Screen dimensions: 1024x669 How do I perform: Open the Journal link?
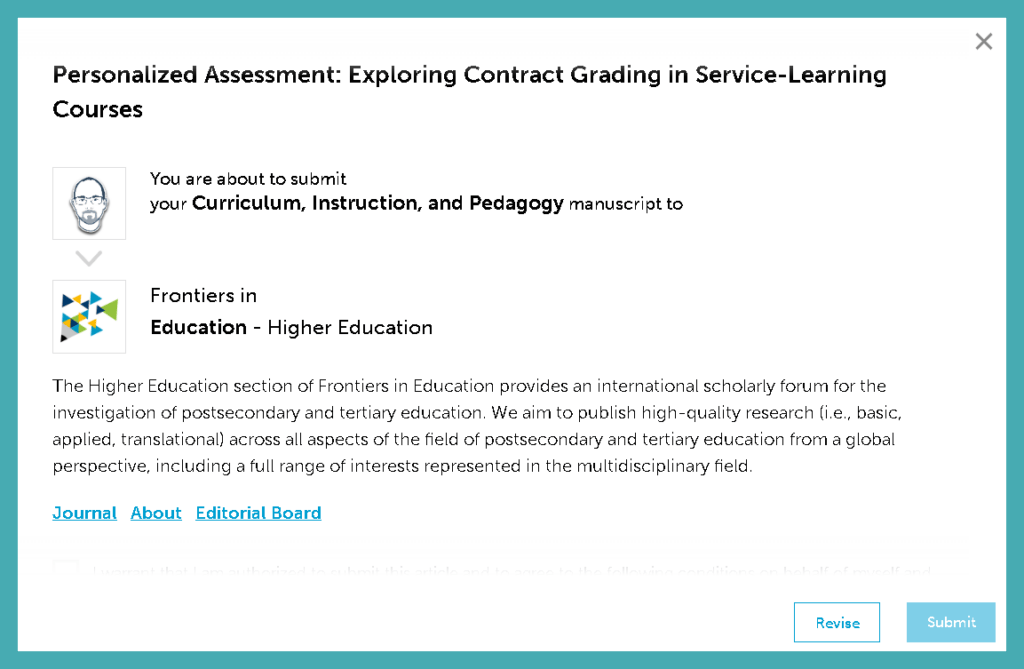click(x=85, y=513)
